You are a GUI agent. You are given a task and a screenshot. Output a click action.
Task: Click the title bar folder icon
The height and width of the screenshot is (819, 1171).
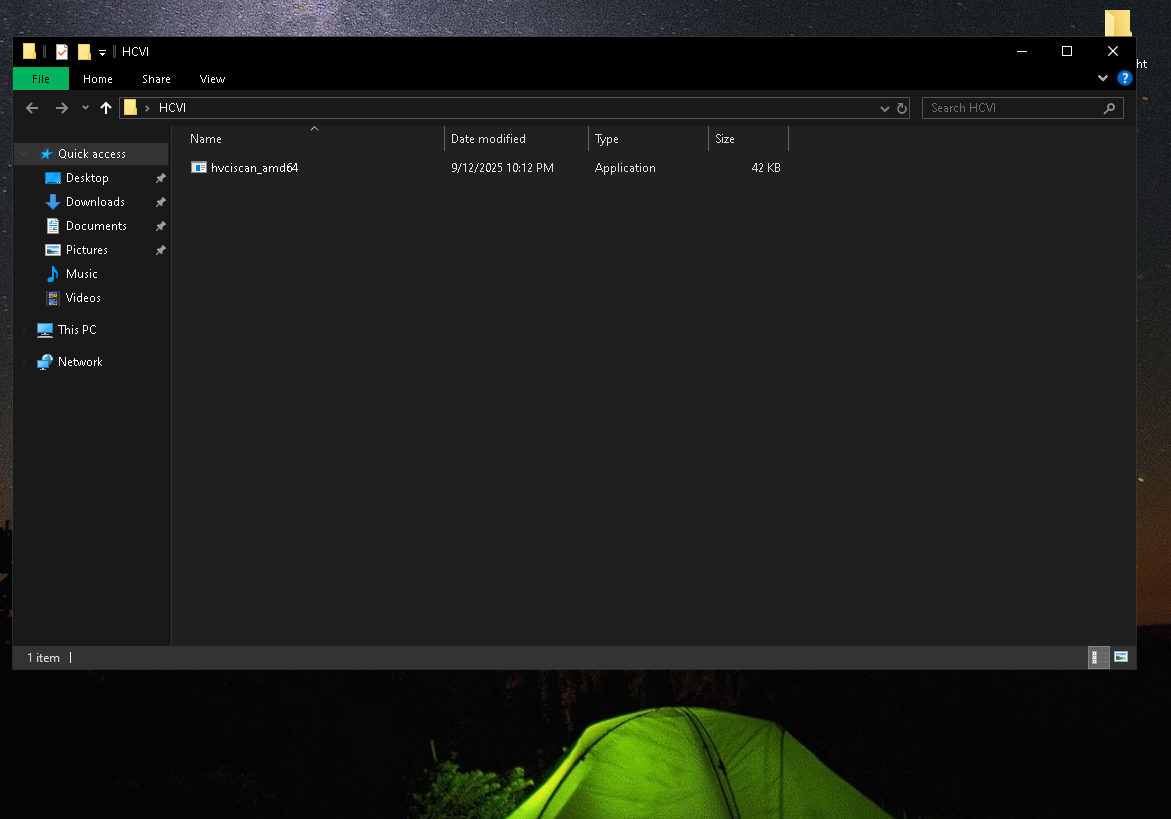(x=29, y=51)
